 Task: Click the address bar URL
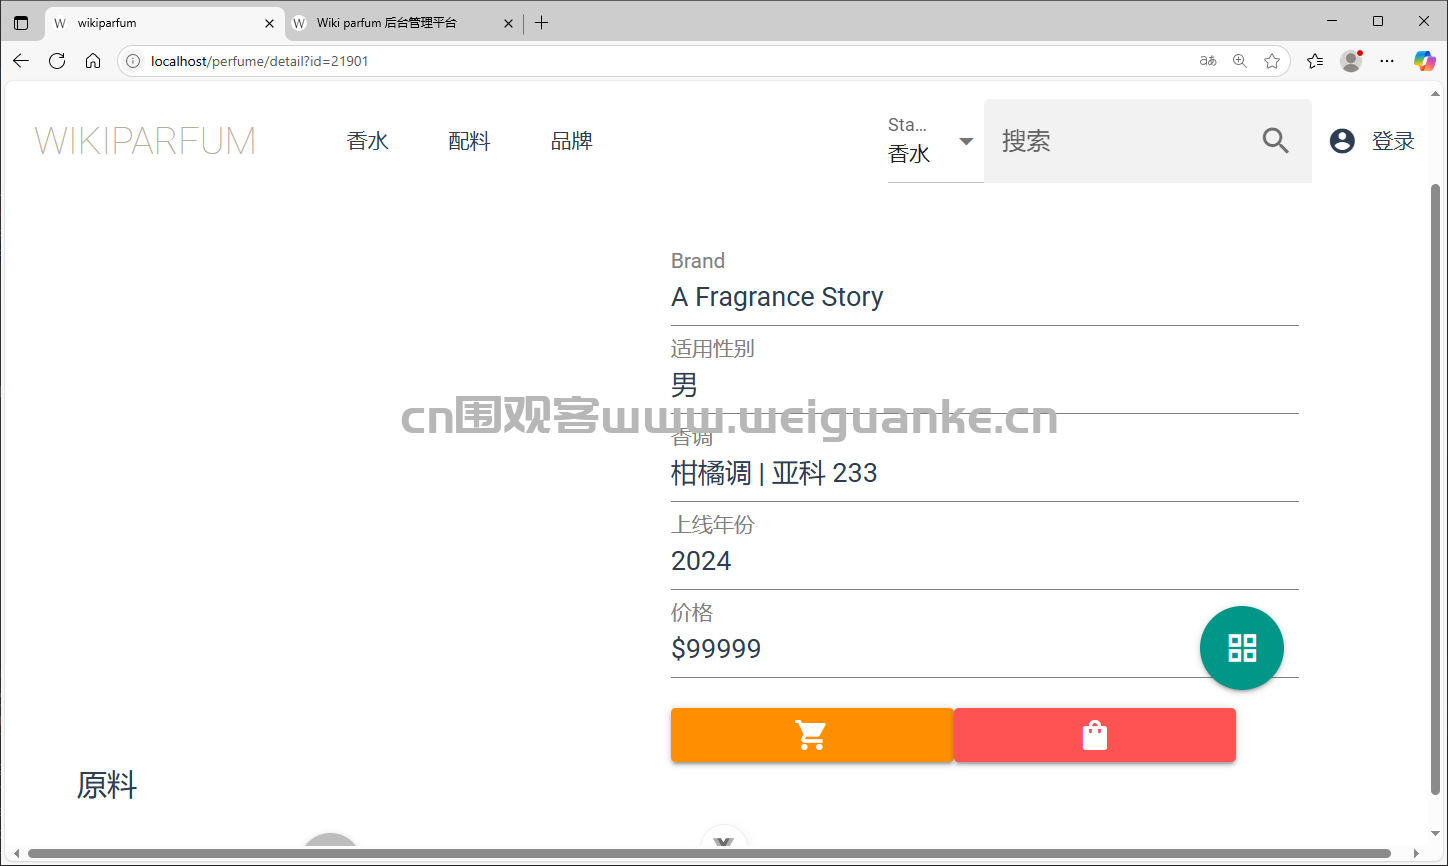tap(260, 61)
